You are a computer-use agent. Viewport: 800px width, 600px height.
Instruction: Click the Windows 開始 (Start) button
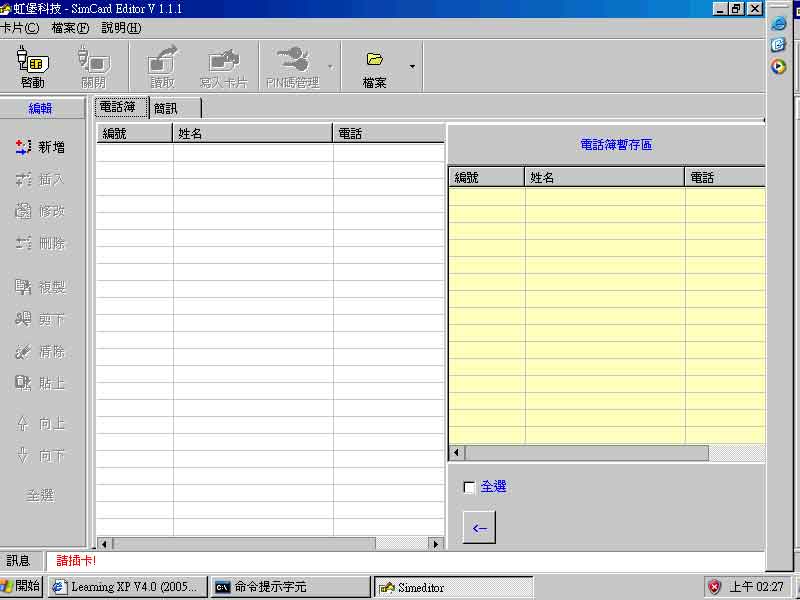22,587
